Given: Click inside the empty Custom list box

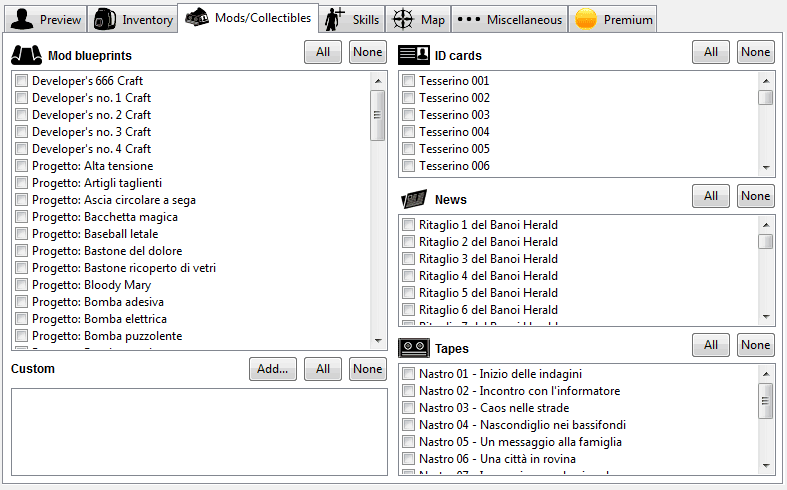Looking at the screenshot, I should point(198,431).
